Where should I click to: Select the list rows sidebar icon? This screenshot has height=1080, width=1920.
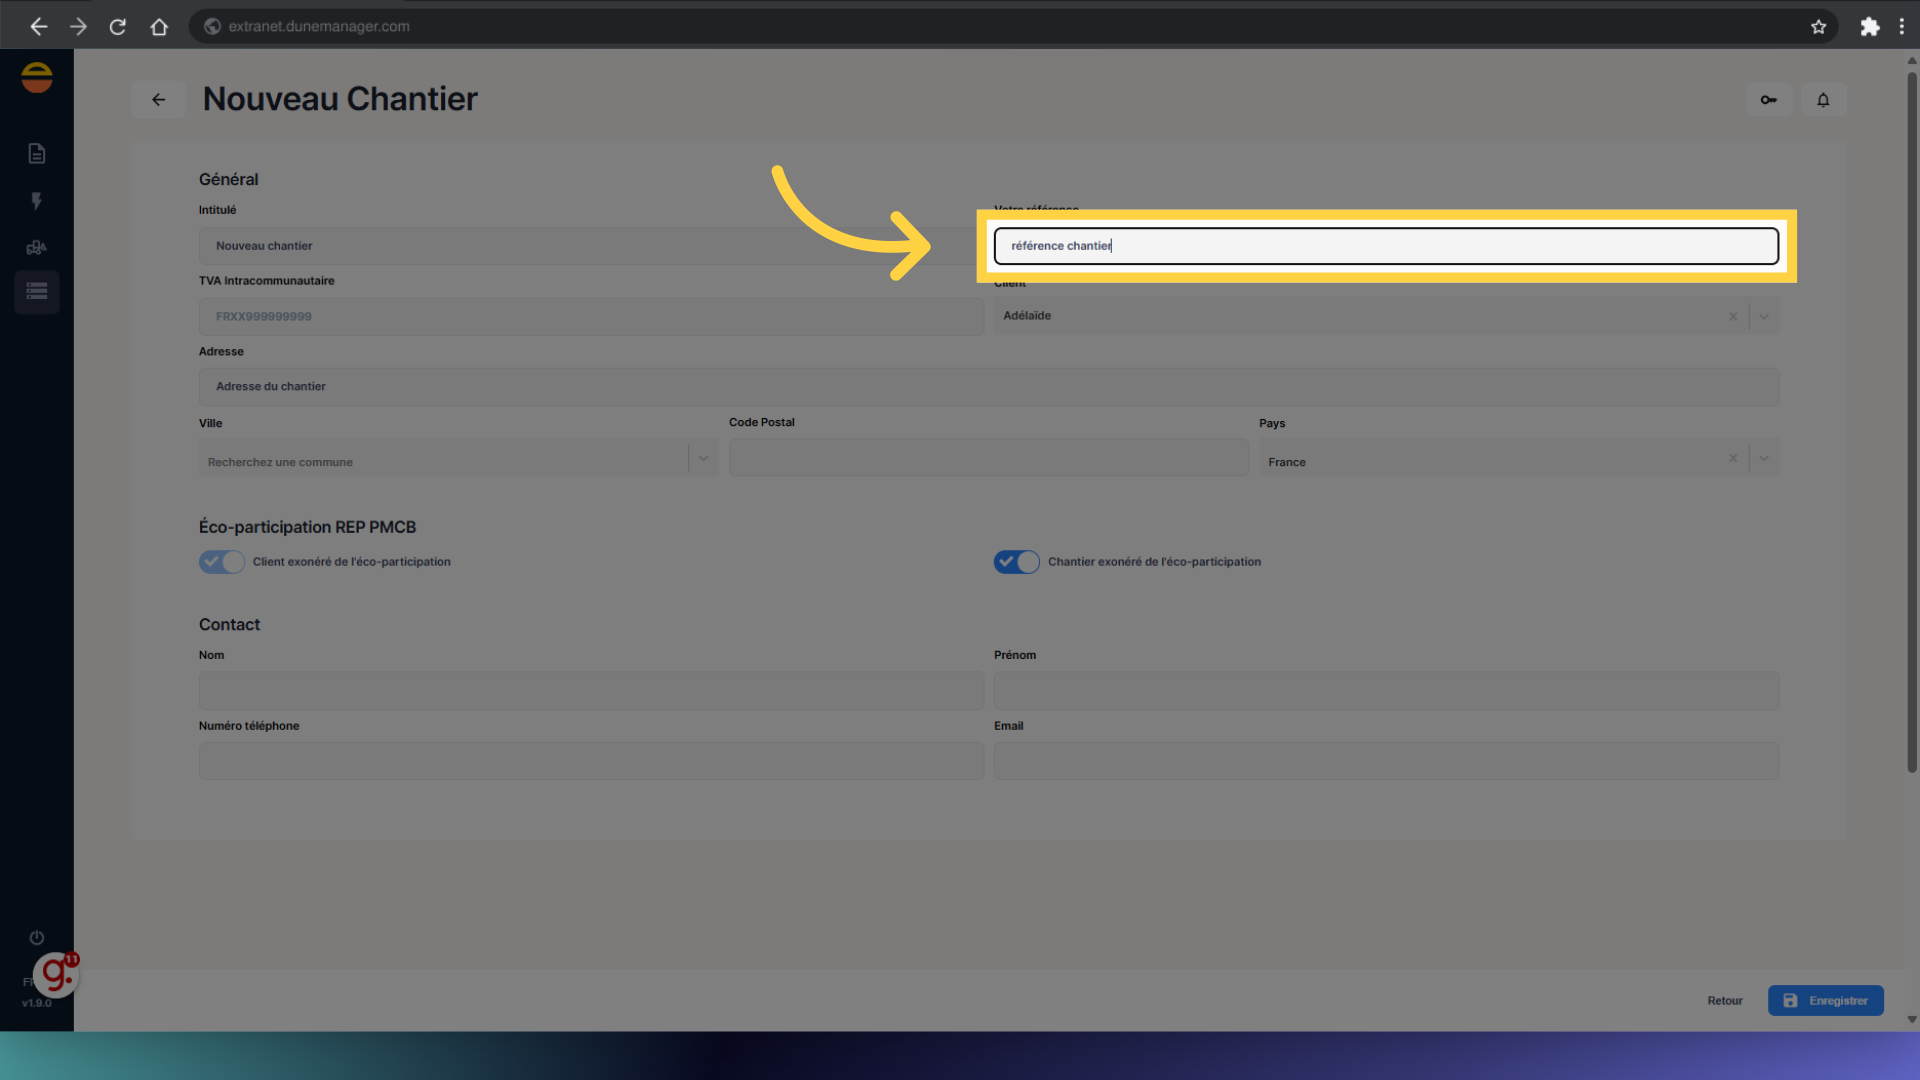(37, 291)
